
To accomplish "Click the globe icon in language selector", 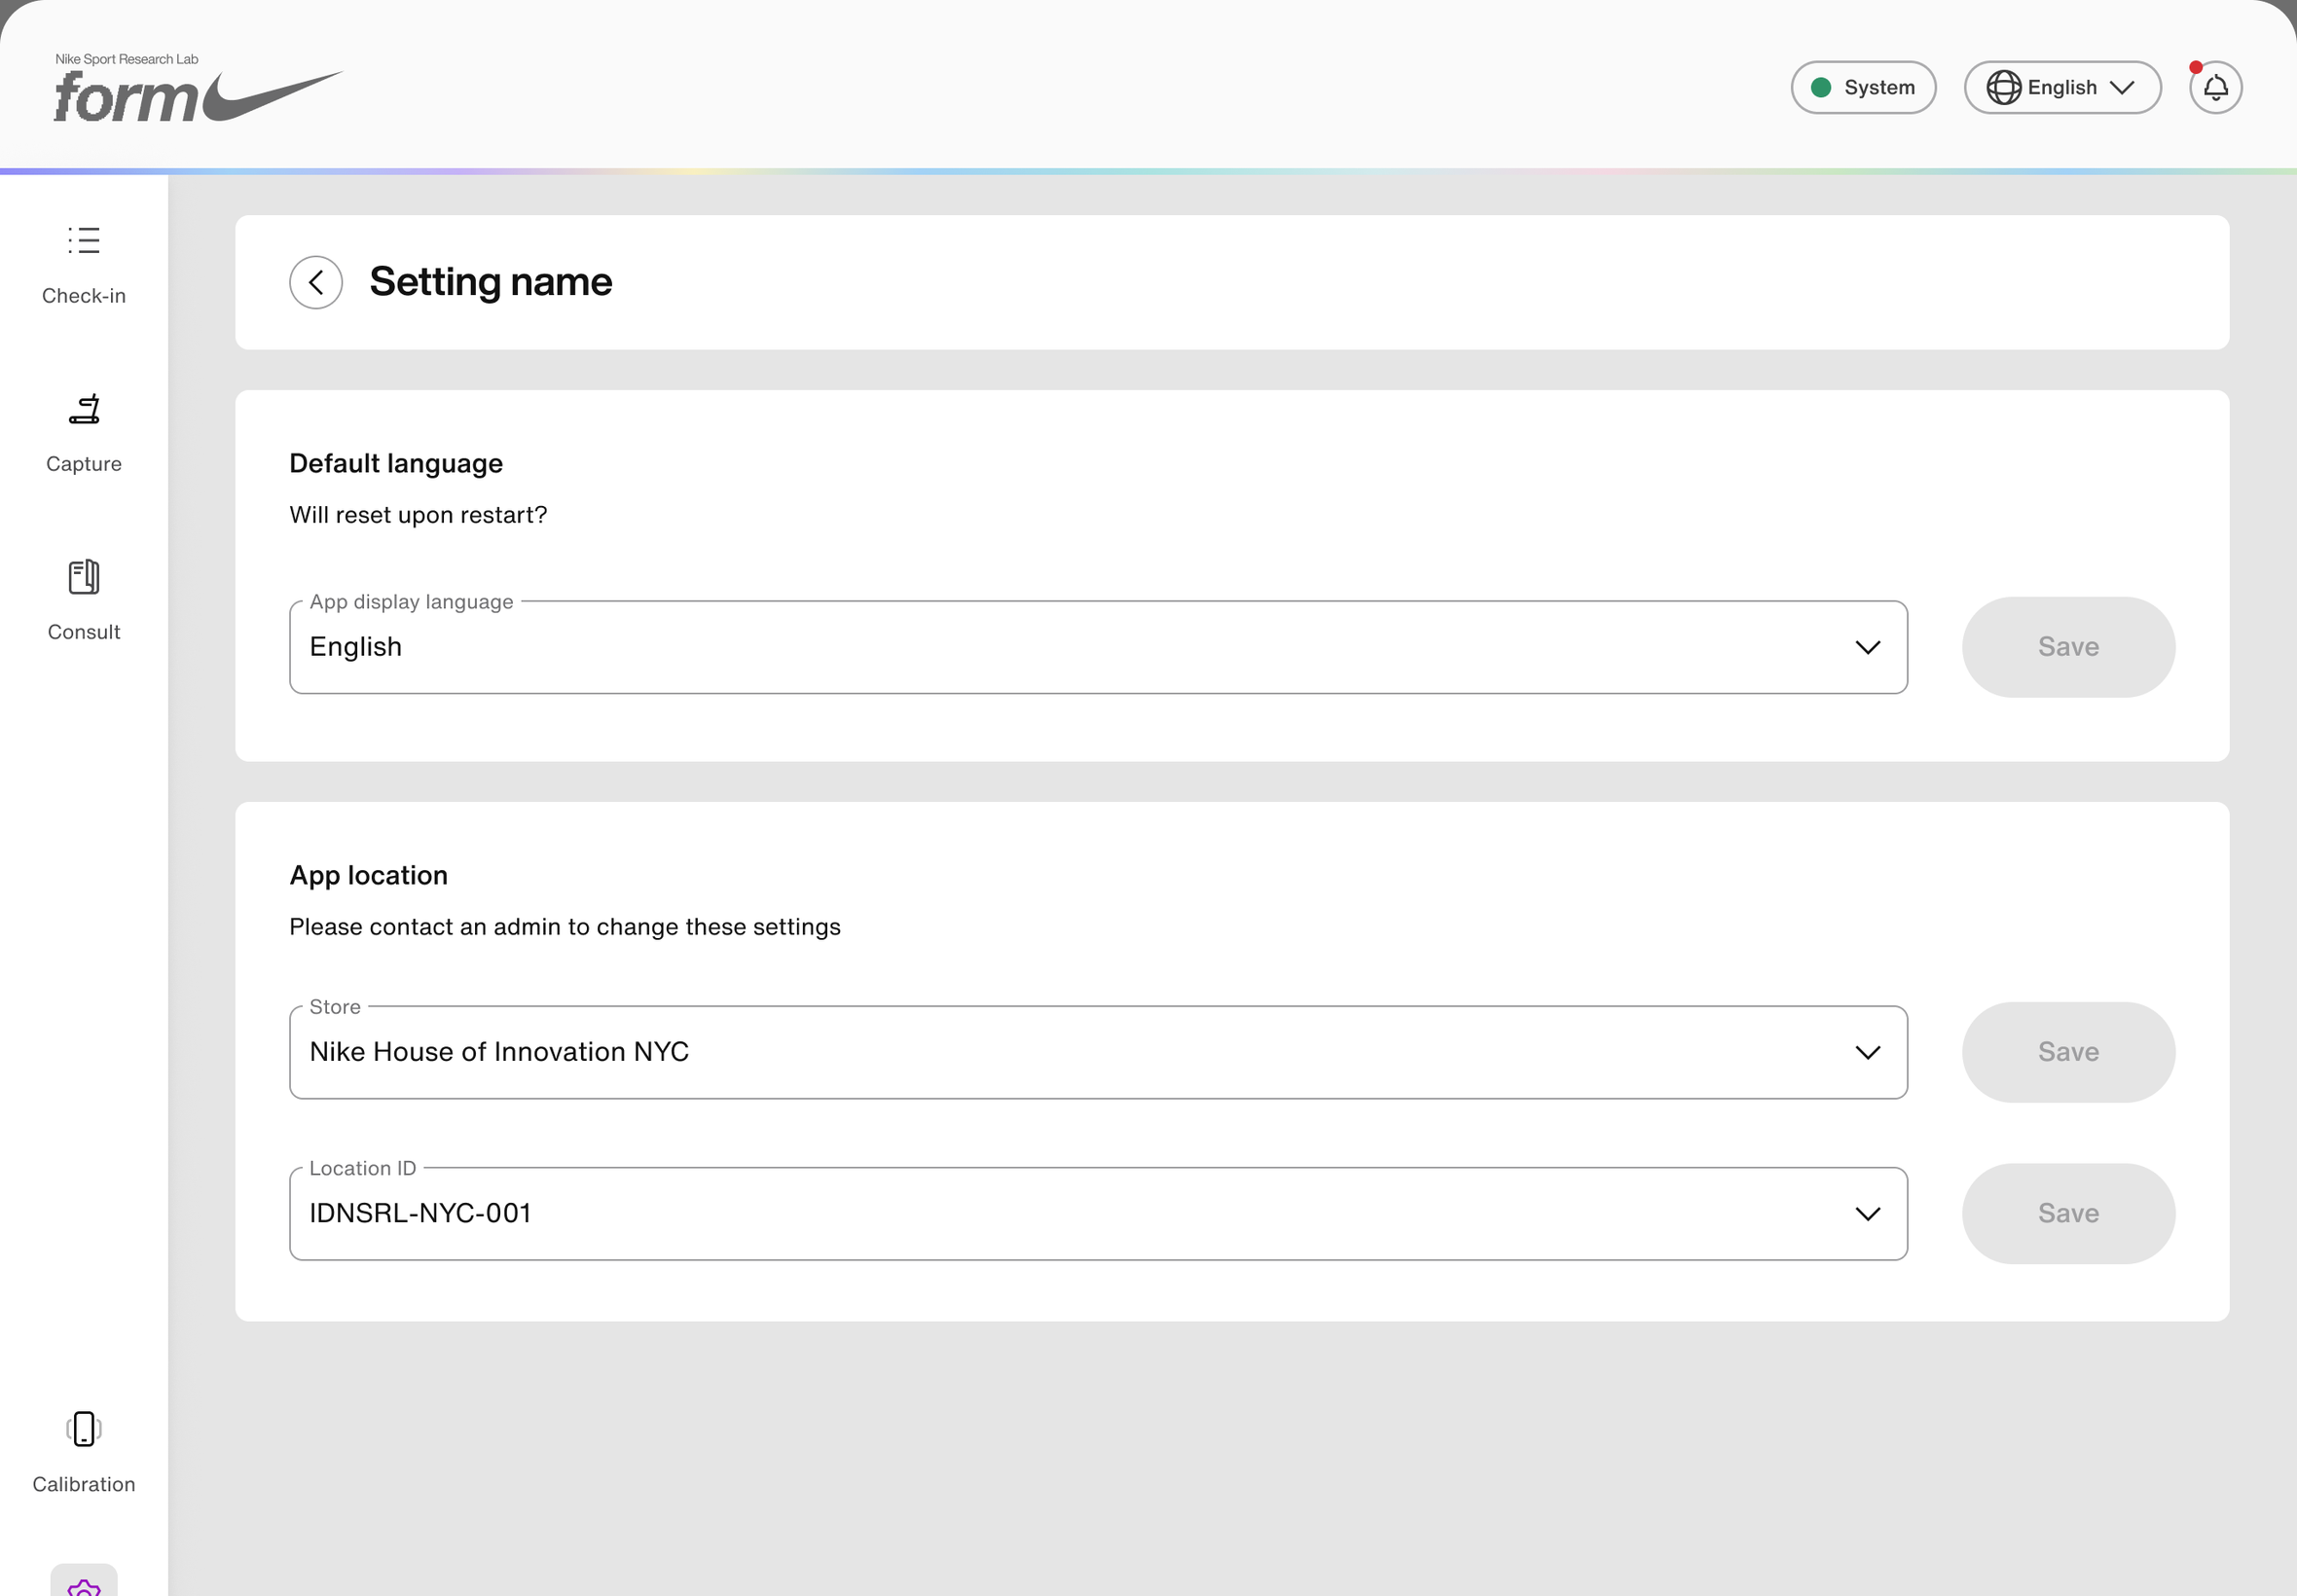I will point(2003,87).
